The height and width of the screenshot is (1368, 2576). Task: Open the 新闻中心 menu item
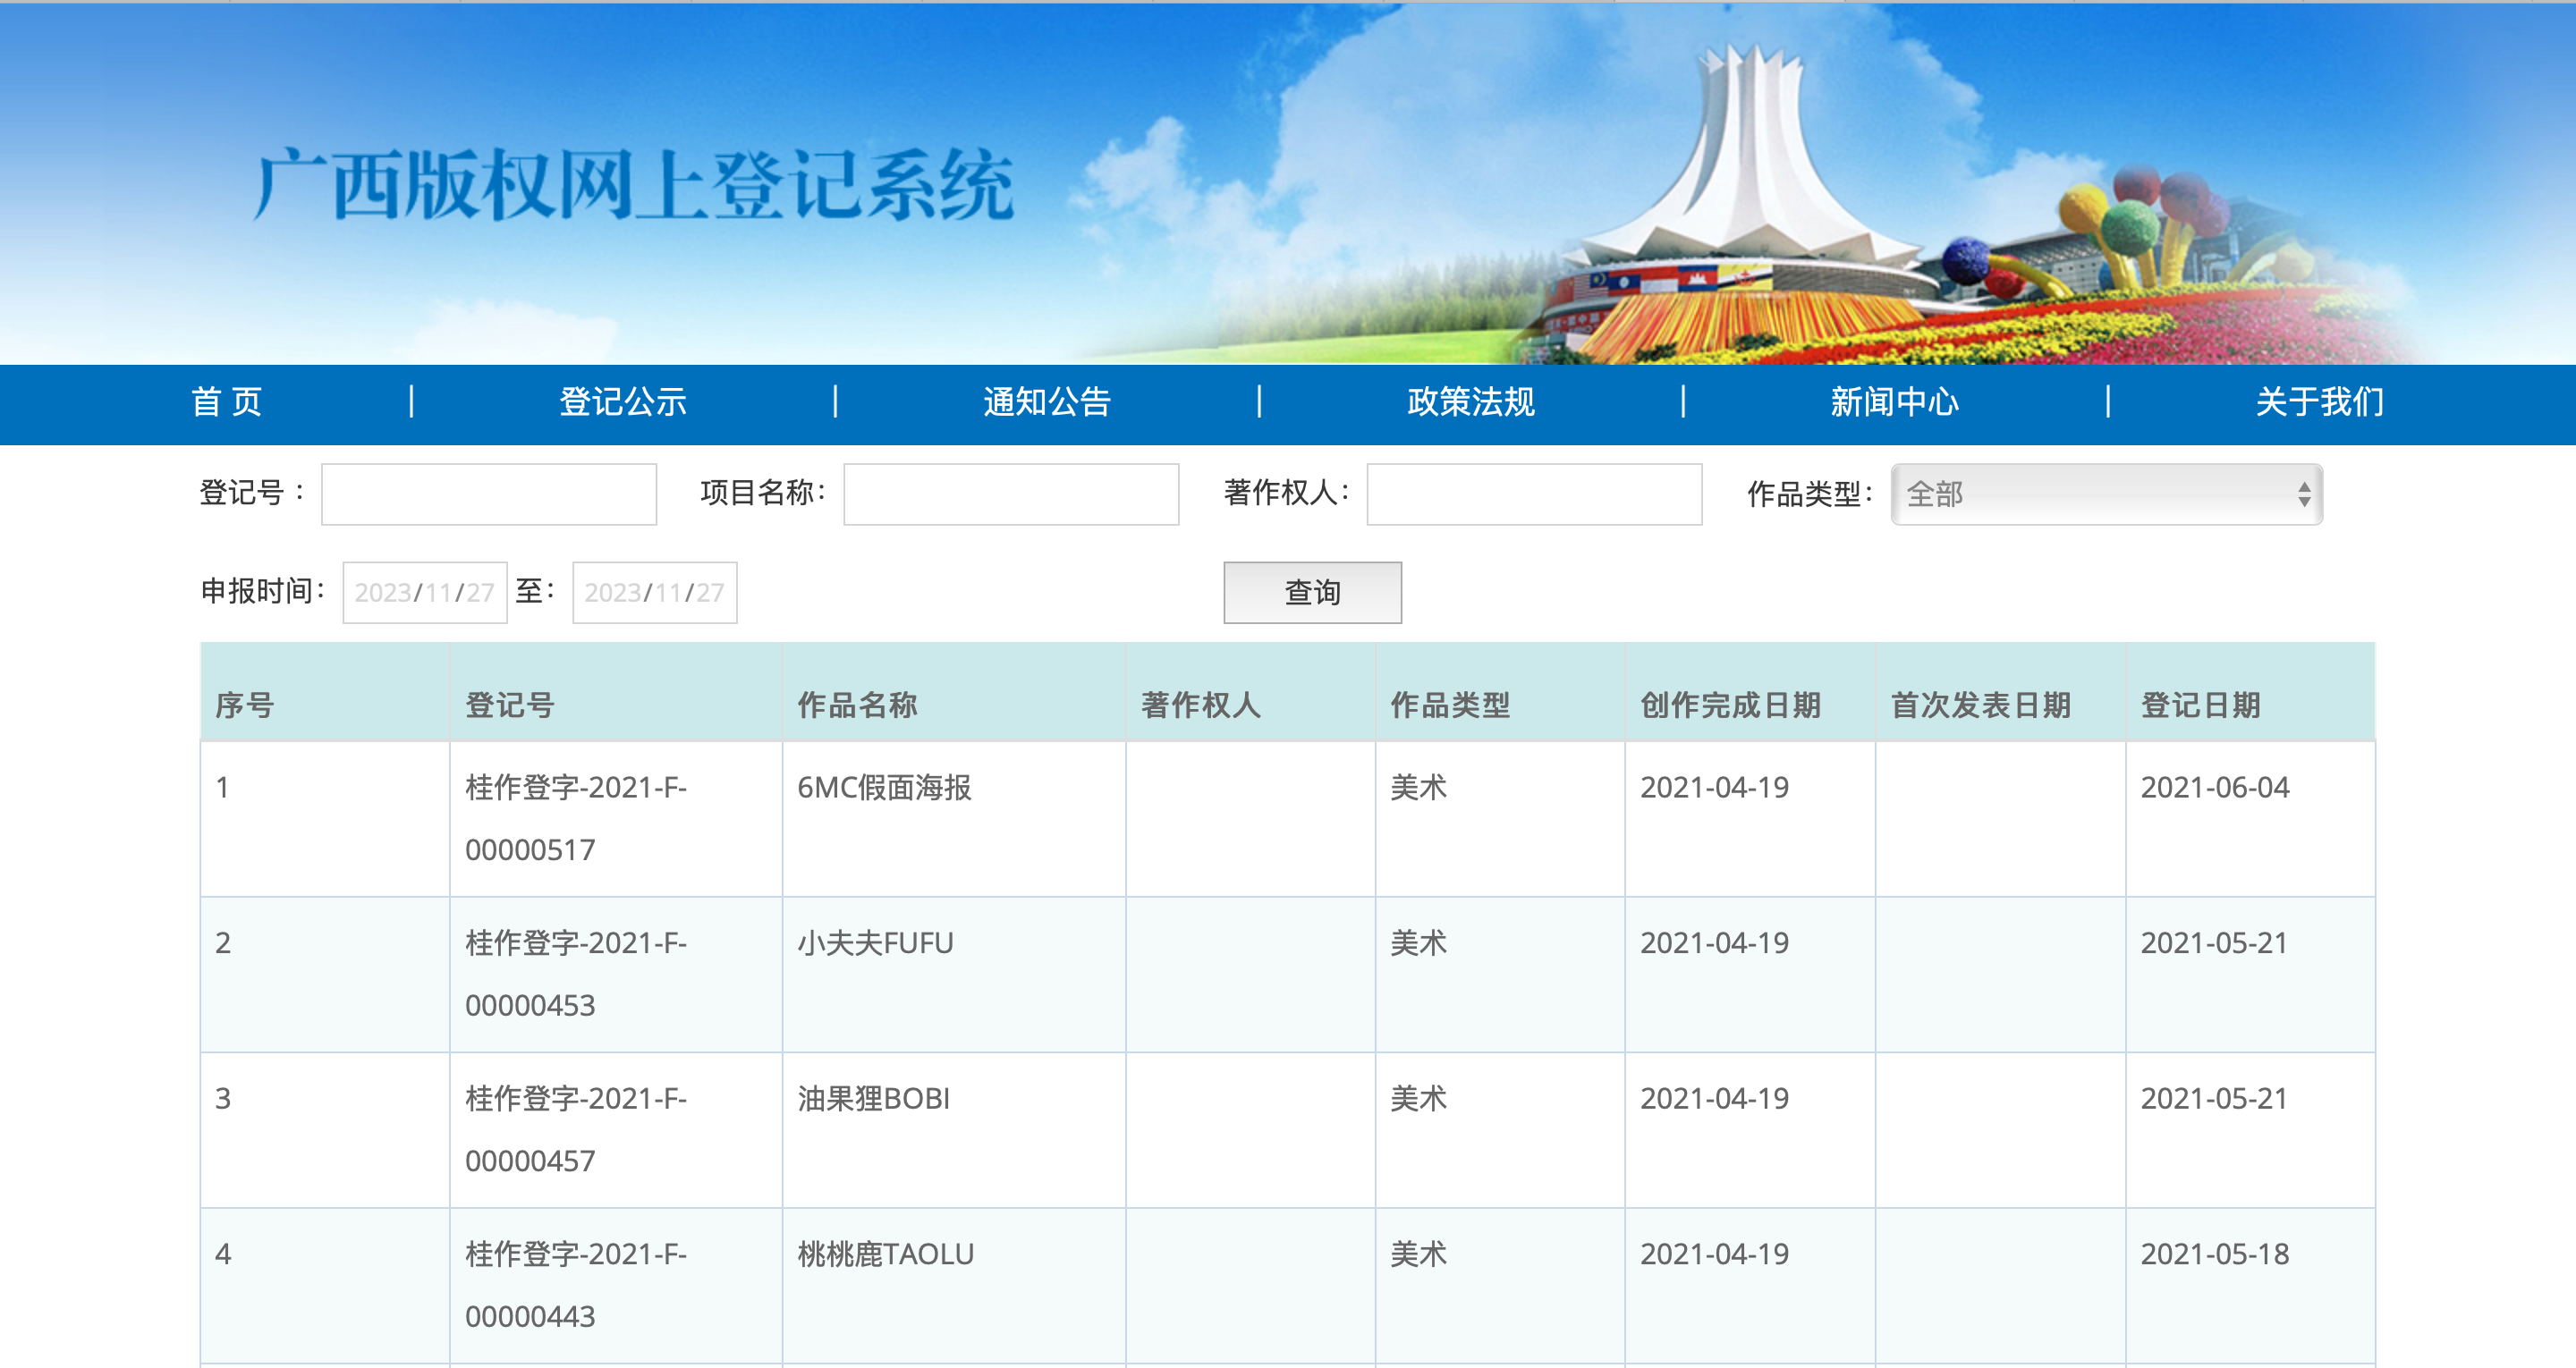tap(1894, 402)
